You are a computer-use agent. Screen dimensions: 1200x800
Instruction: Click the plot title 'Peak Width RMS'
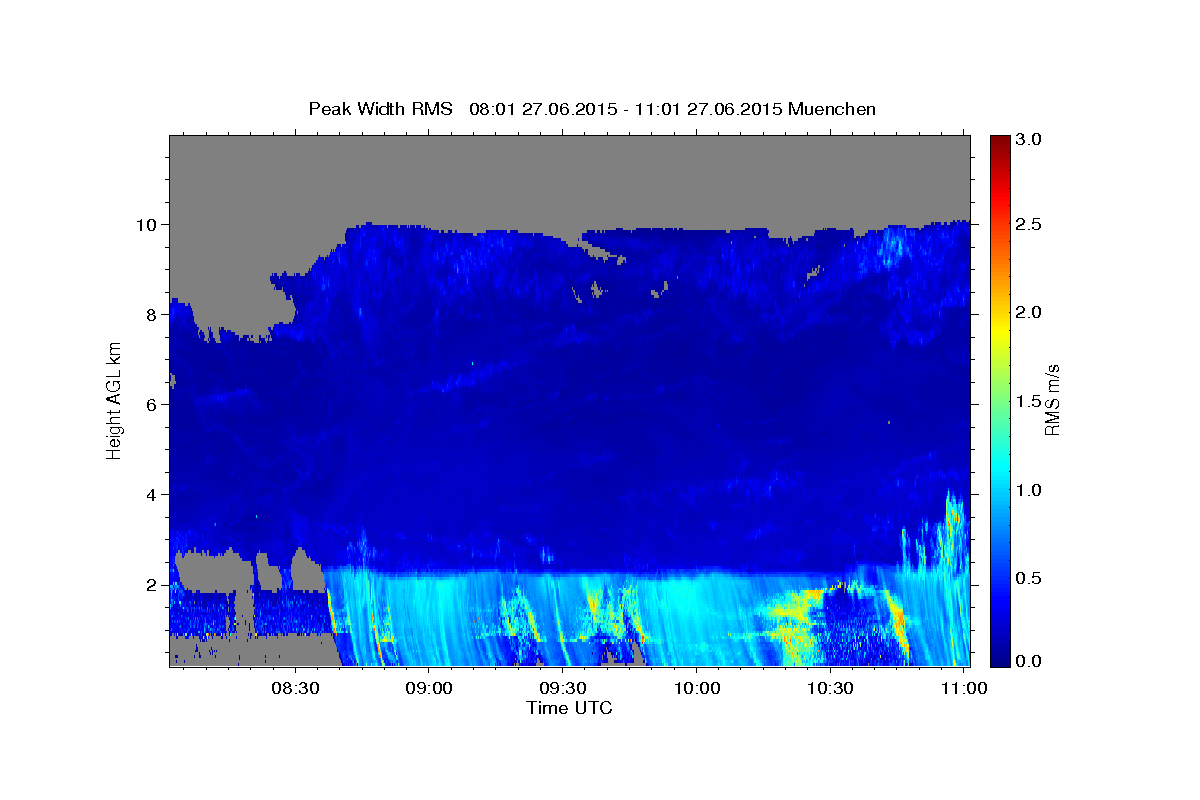click(x=380, y=109)
